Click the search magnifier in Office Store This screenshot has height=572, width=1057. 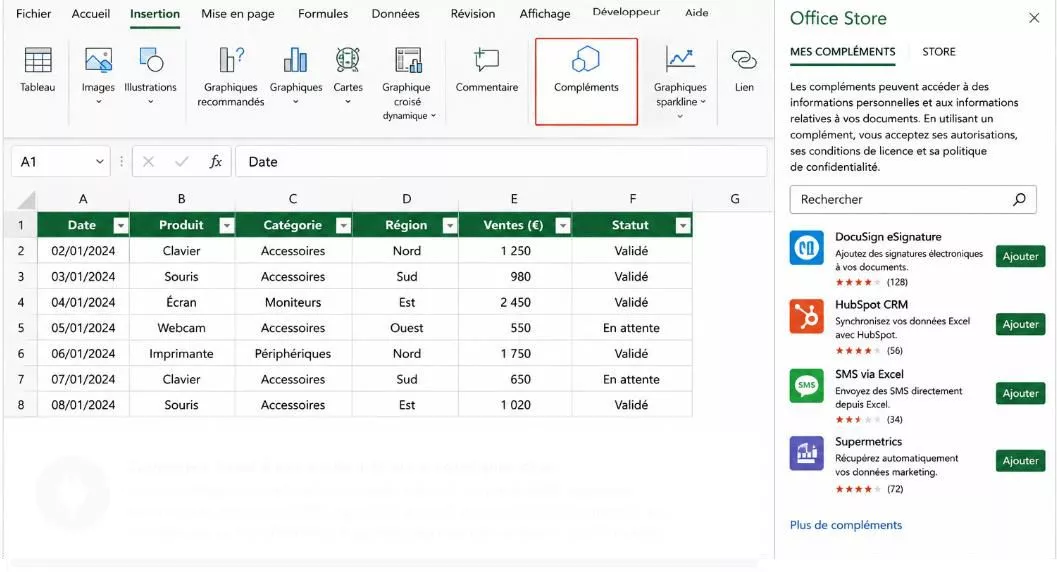1019,199
